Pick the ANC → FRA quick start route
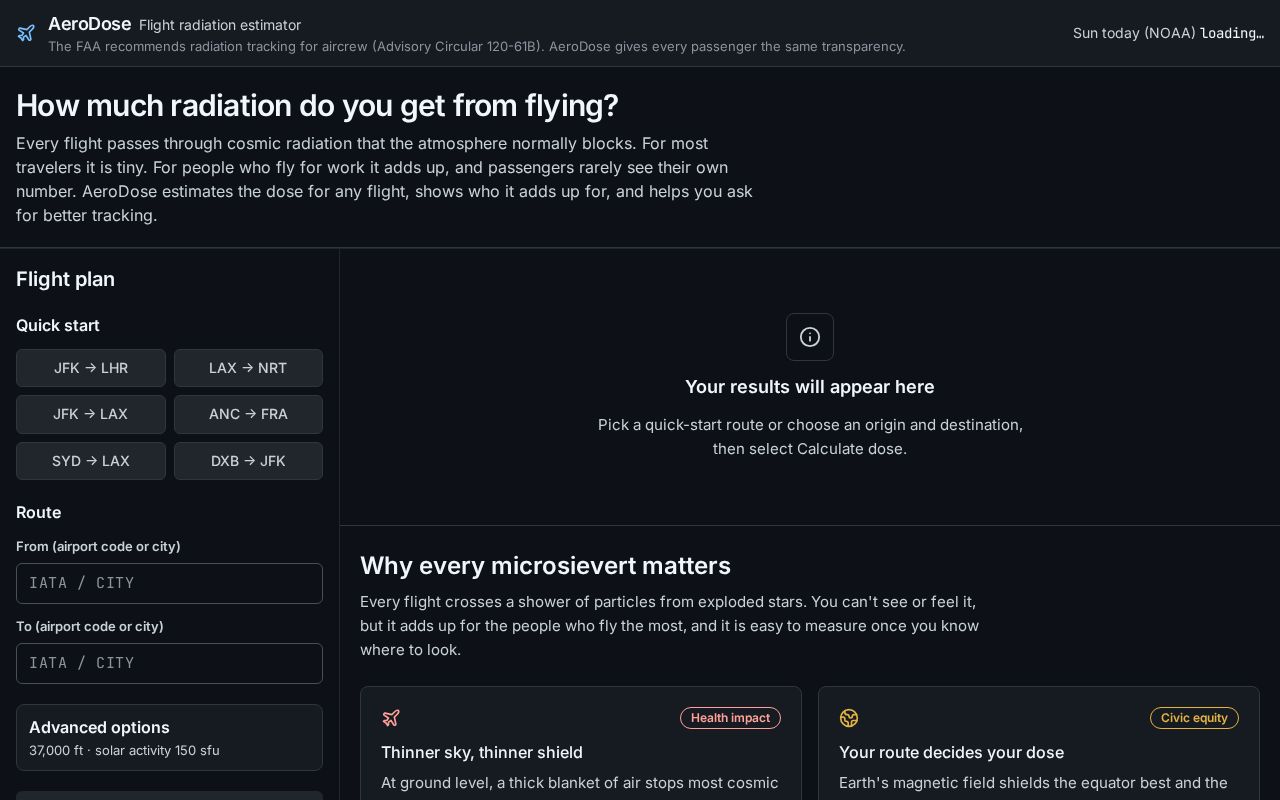This screenshot has width=1280, height=800. (x=248, y=414)
